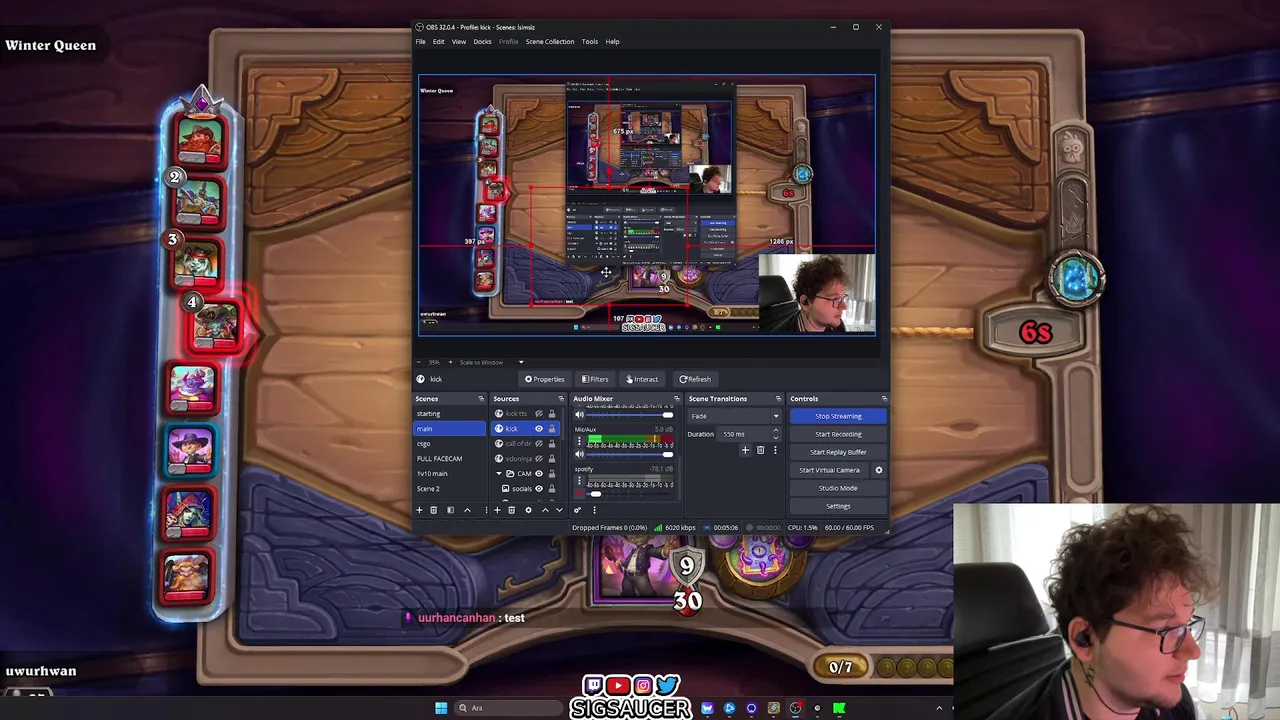Open Filters for the selected source
This screenshot has width=1280, height=720.
tap(595, 379)
